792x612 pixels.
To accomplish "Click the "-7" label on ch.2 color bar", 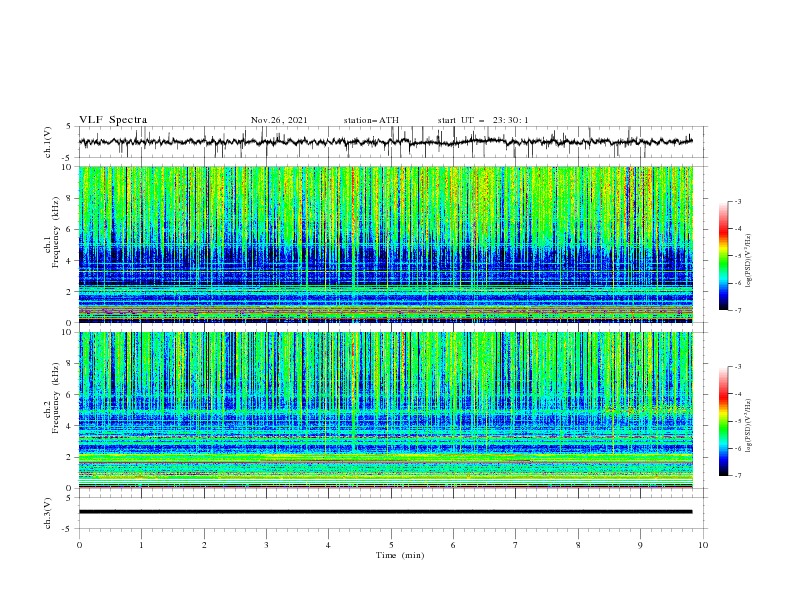I will (x=738, y=476).
